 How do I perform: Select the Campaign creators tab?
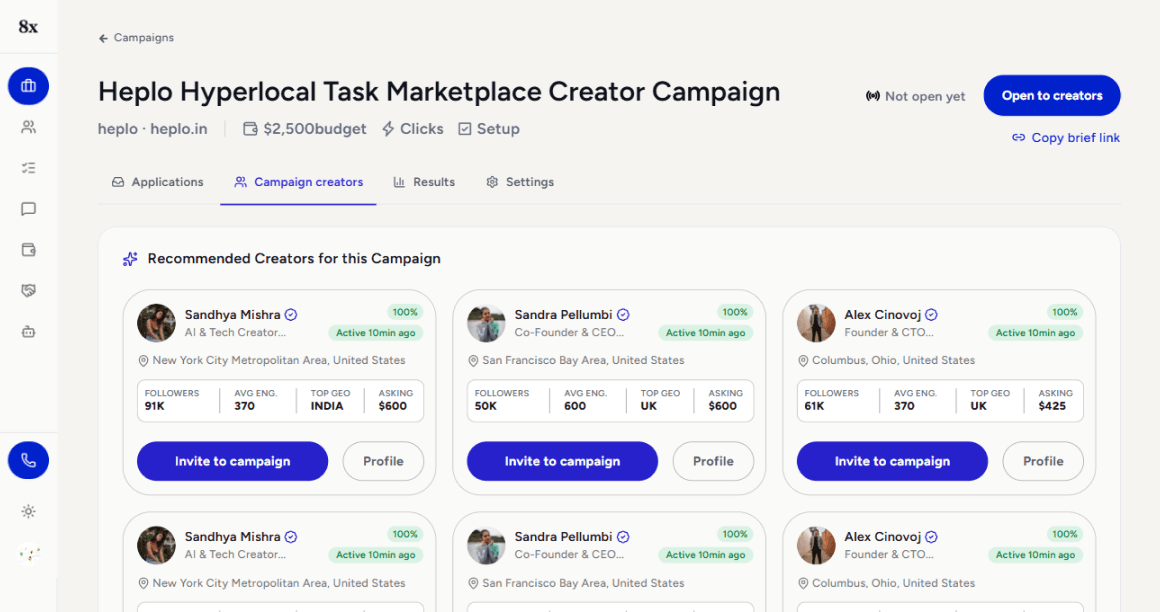298,182
